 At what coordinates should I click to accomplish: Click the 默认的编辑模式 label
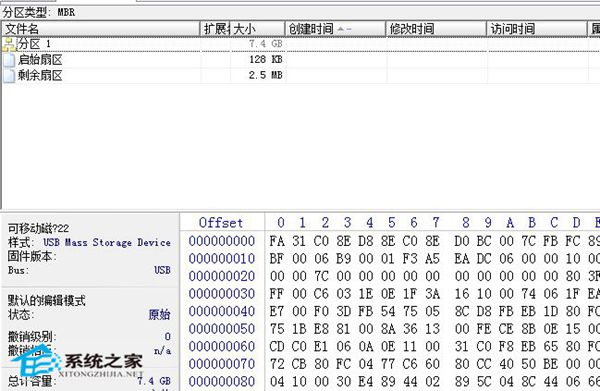tap(46, 300)
